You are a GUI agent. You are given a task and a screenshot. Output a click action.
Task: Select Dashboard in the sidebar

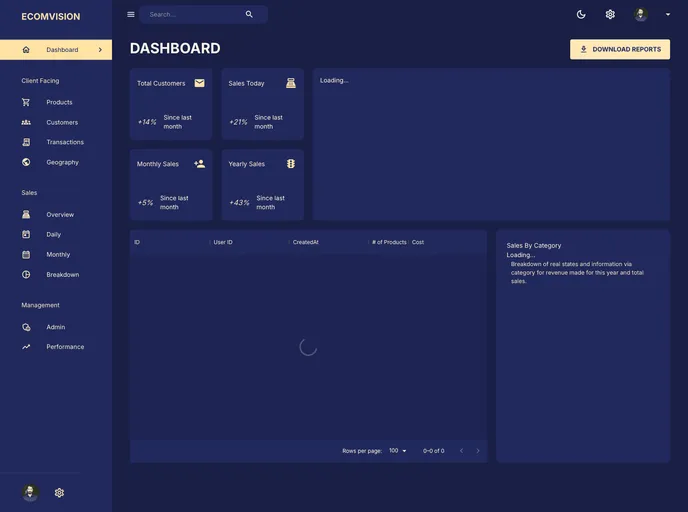coord(56,50)
